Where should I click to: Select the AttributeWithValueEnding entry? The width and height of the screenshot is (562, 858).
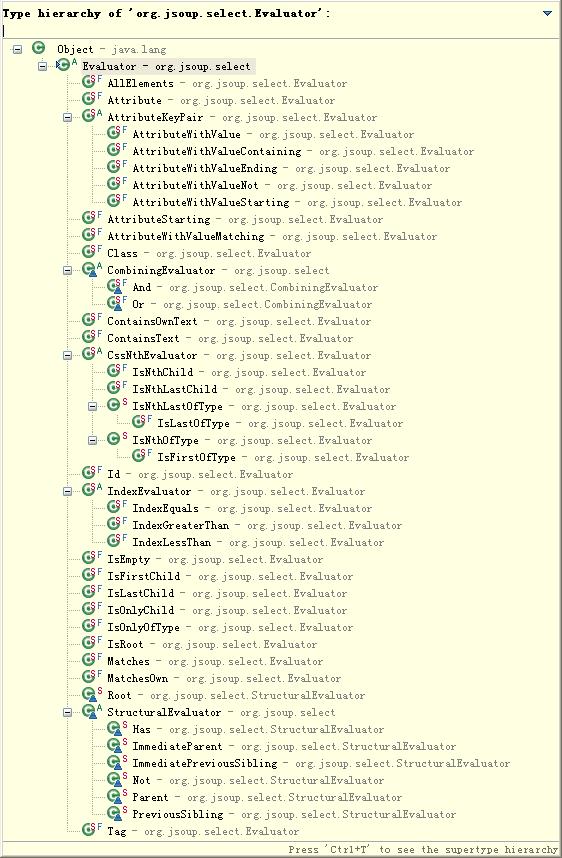(x=291, y=169)
